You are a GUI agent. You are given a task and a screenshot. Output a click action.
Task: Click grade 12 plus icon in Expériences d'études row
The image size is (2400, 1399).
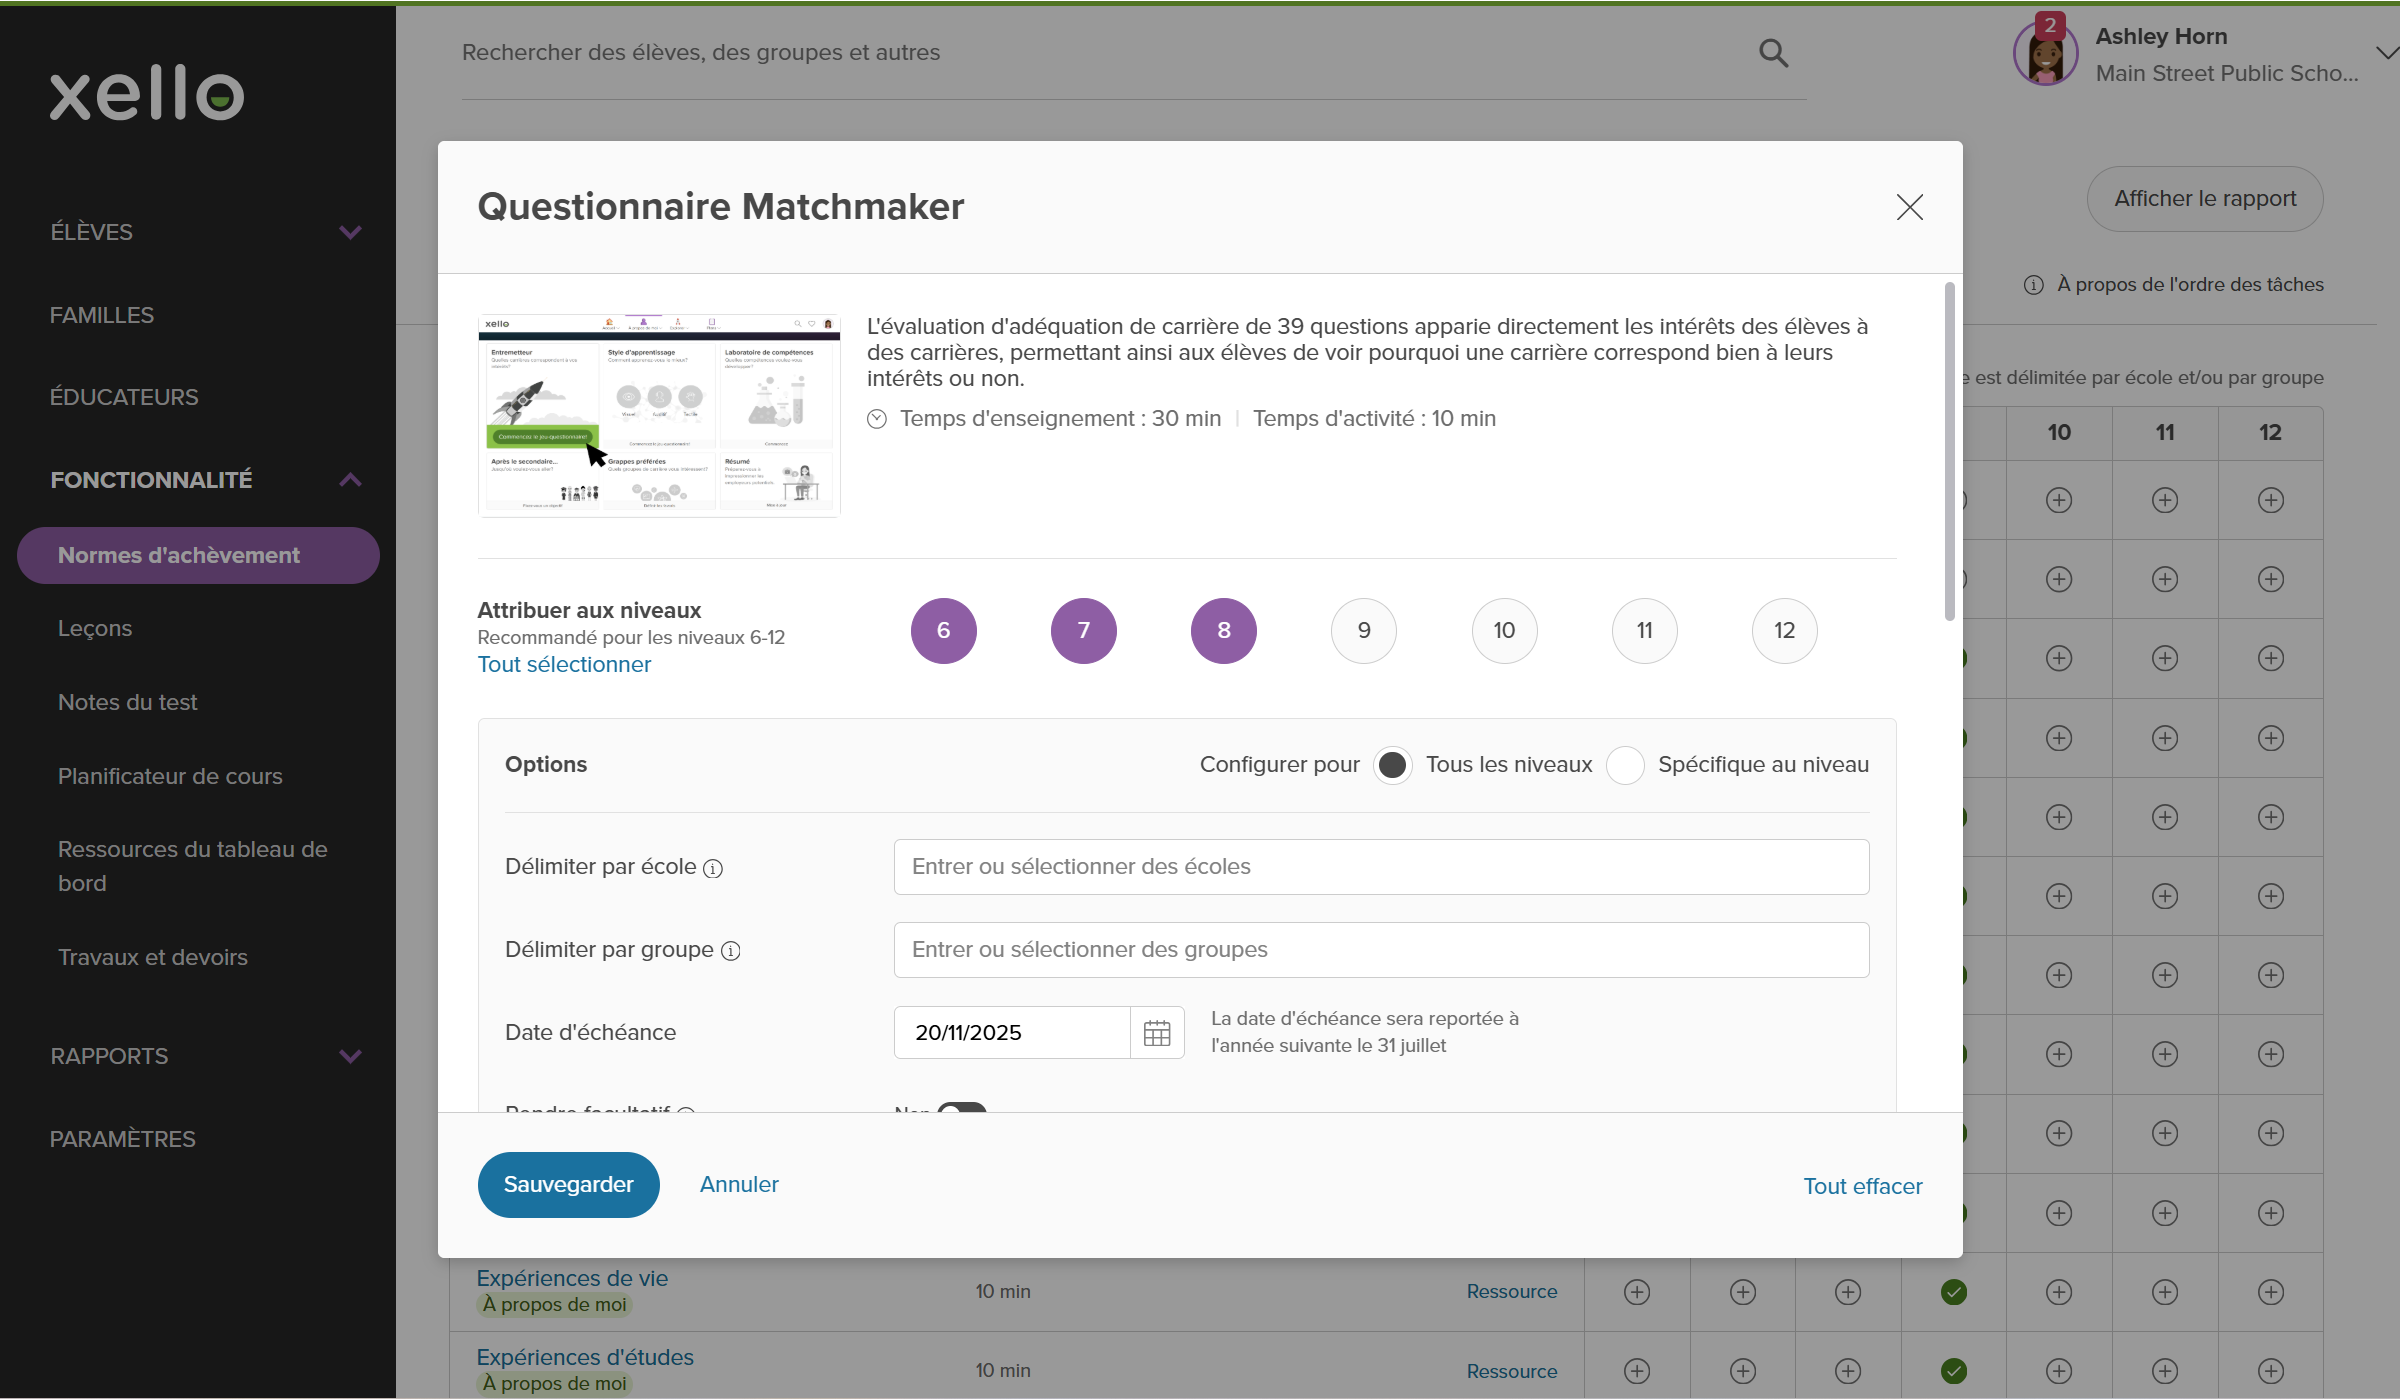point(2271,1371)
